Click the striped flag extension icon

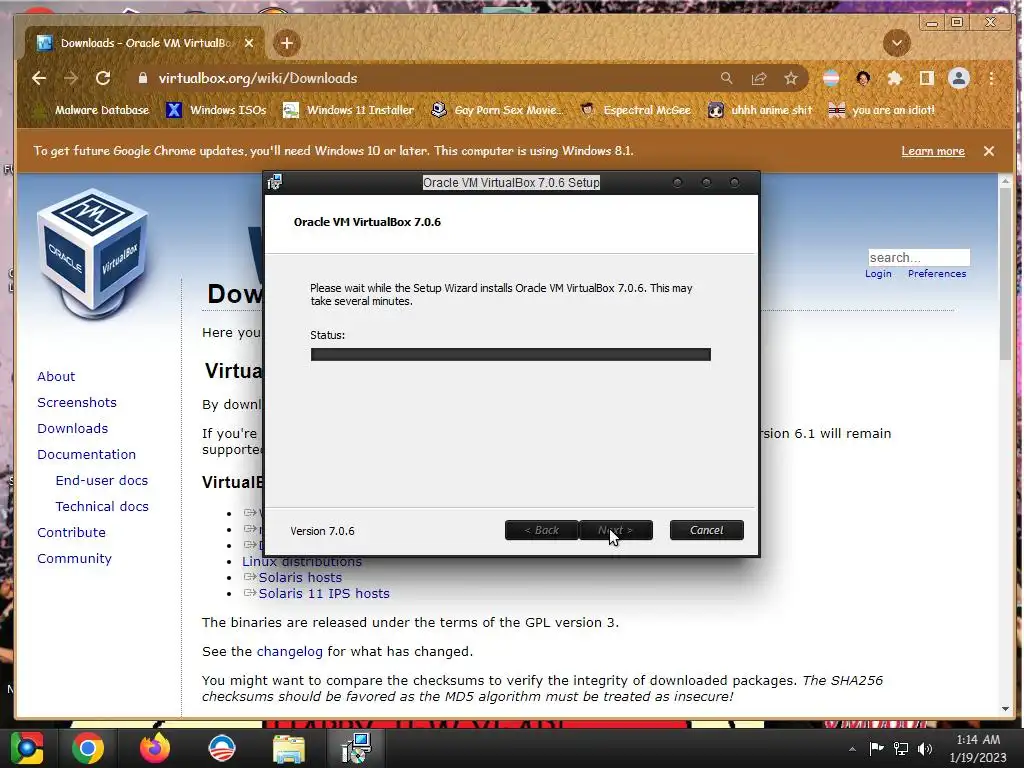[x=831, y=78]
